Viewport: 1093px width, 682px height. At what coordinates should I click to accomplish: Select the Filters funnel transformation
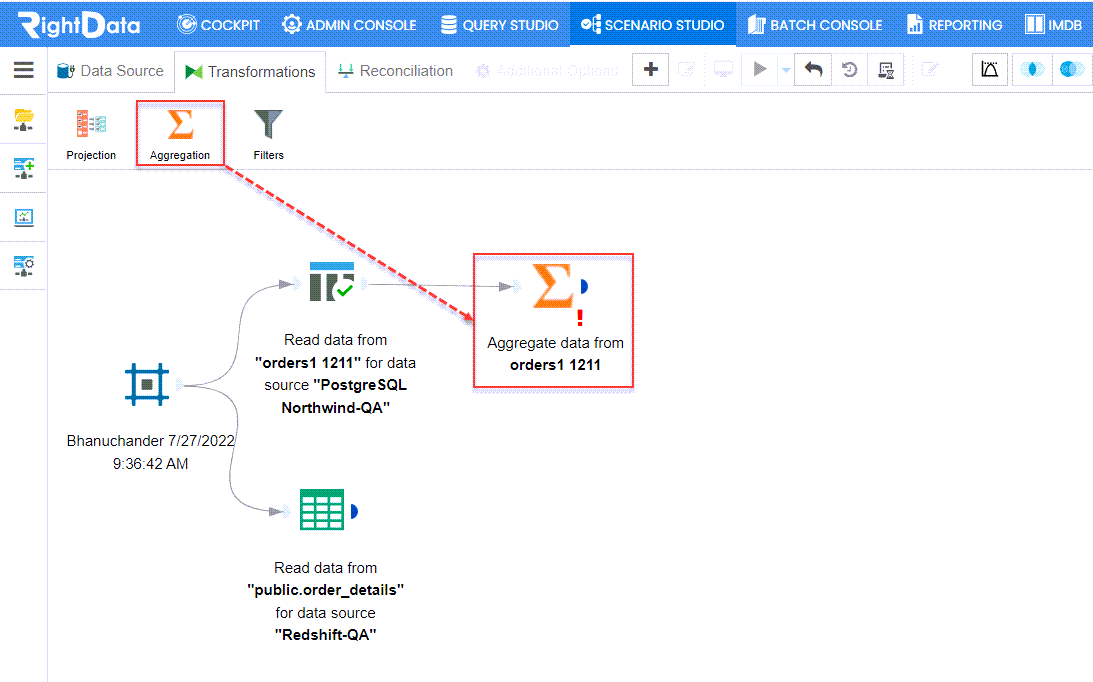268,135
